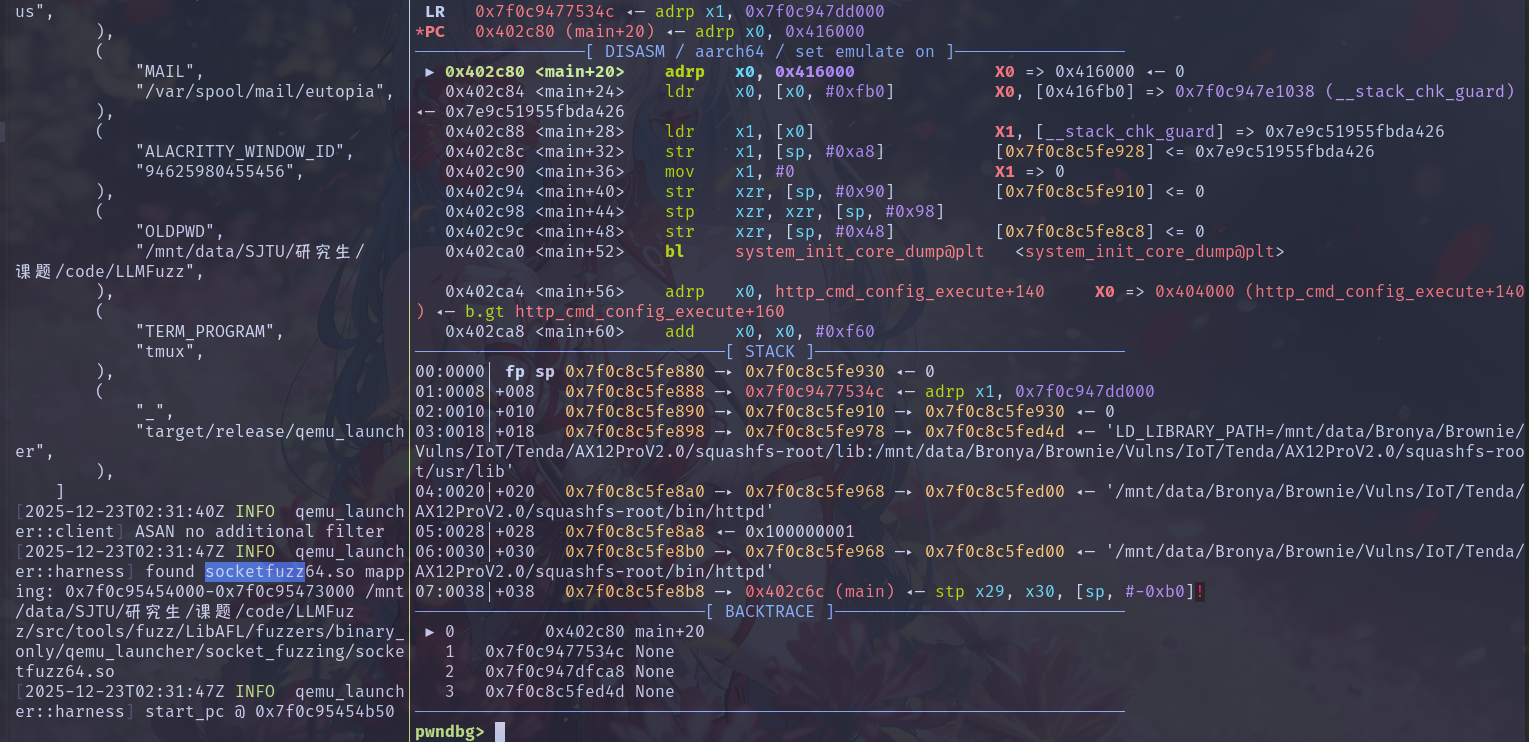Viewport: 1529px width, 742px height.
Task: Click the red exclamation mark after stack entry 07
Action: 1200,592
